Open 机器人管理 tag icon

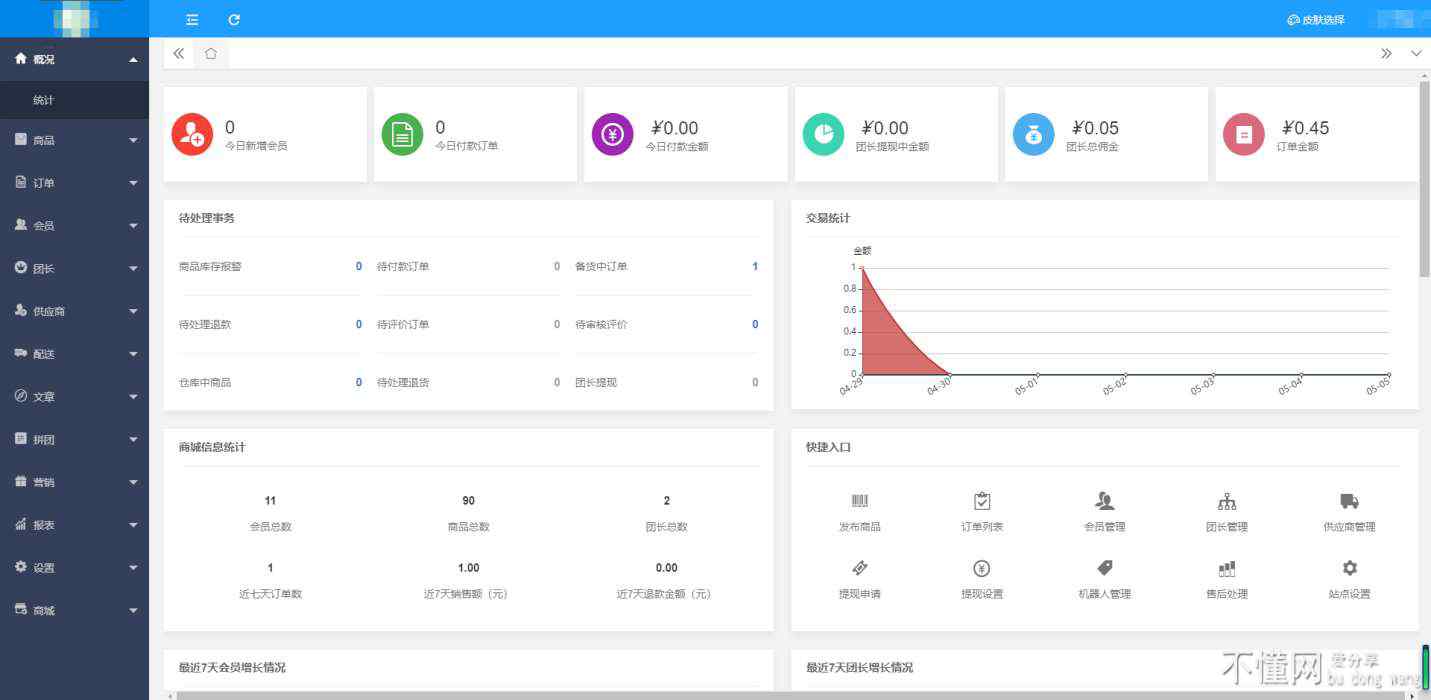[x=1104, y=568]
